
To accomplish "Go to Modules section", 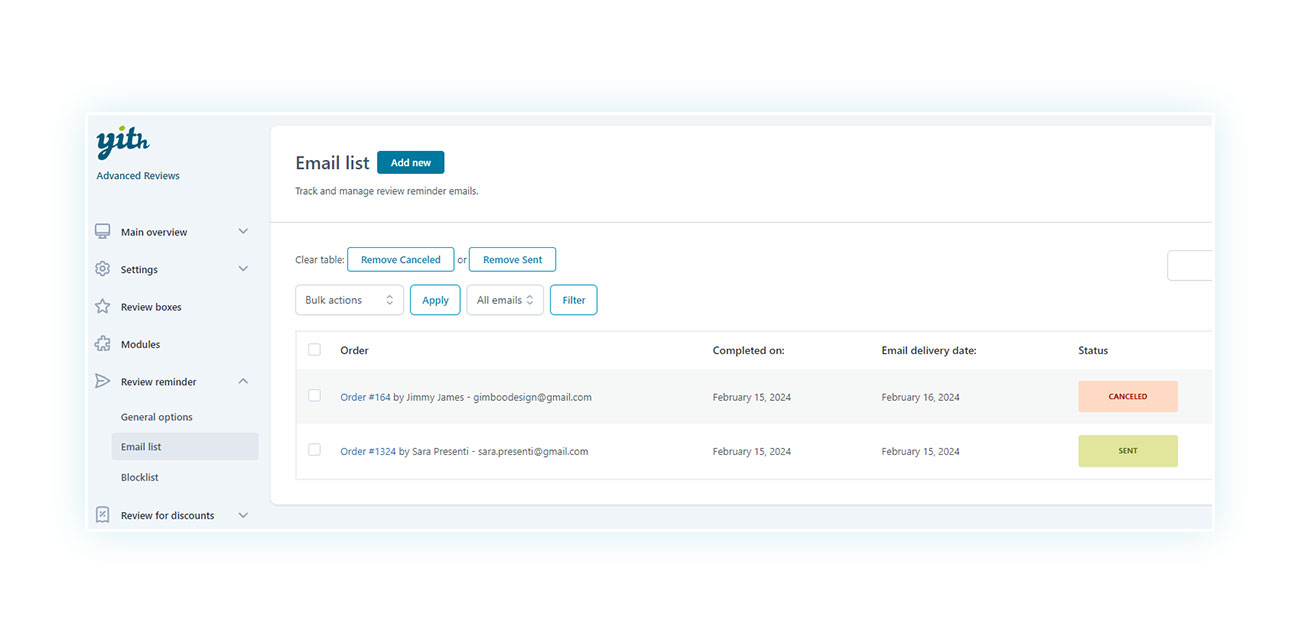I will (140, 344).
